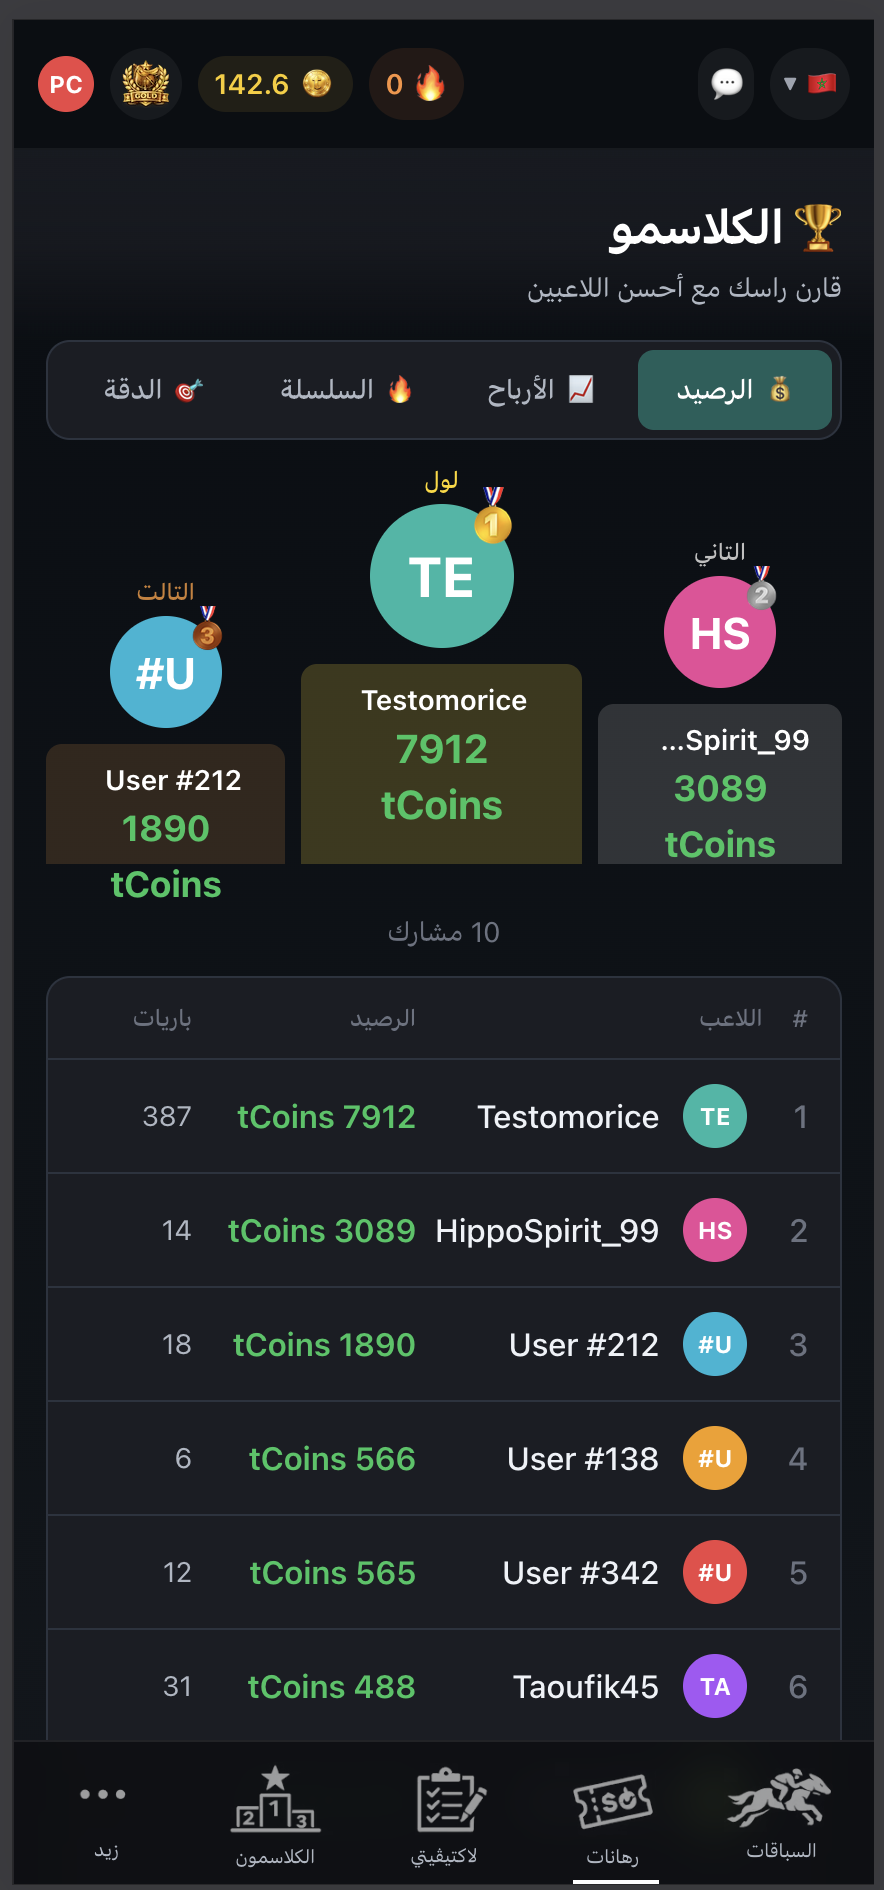Select the Taoufik45 row in the table
The width and height of the screenshot is (884, 1890).
tap(444, 1686)
